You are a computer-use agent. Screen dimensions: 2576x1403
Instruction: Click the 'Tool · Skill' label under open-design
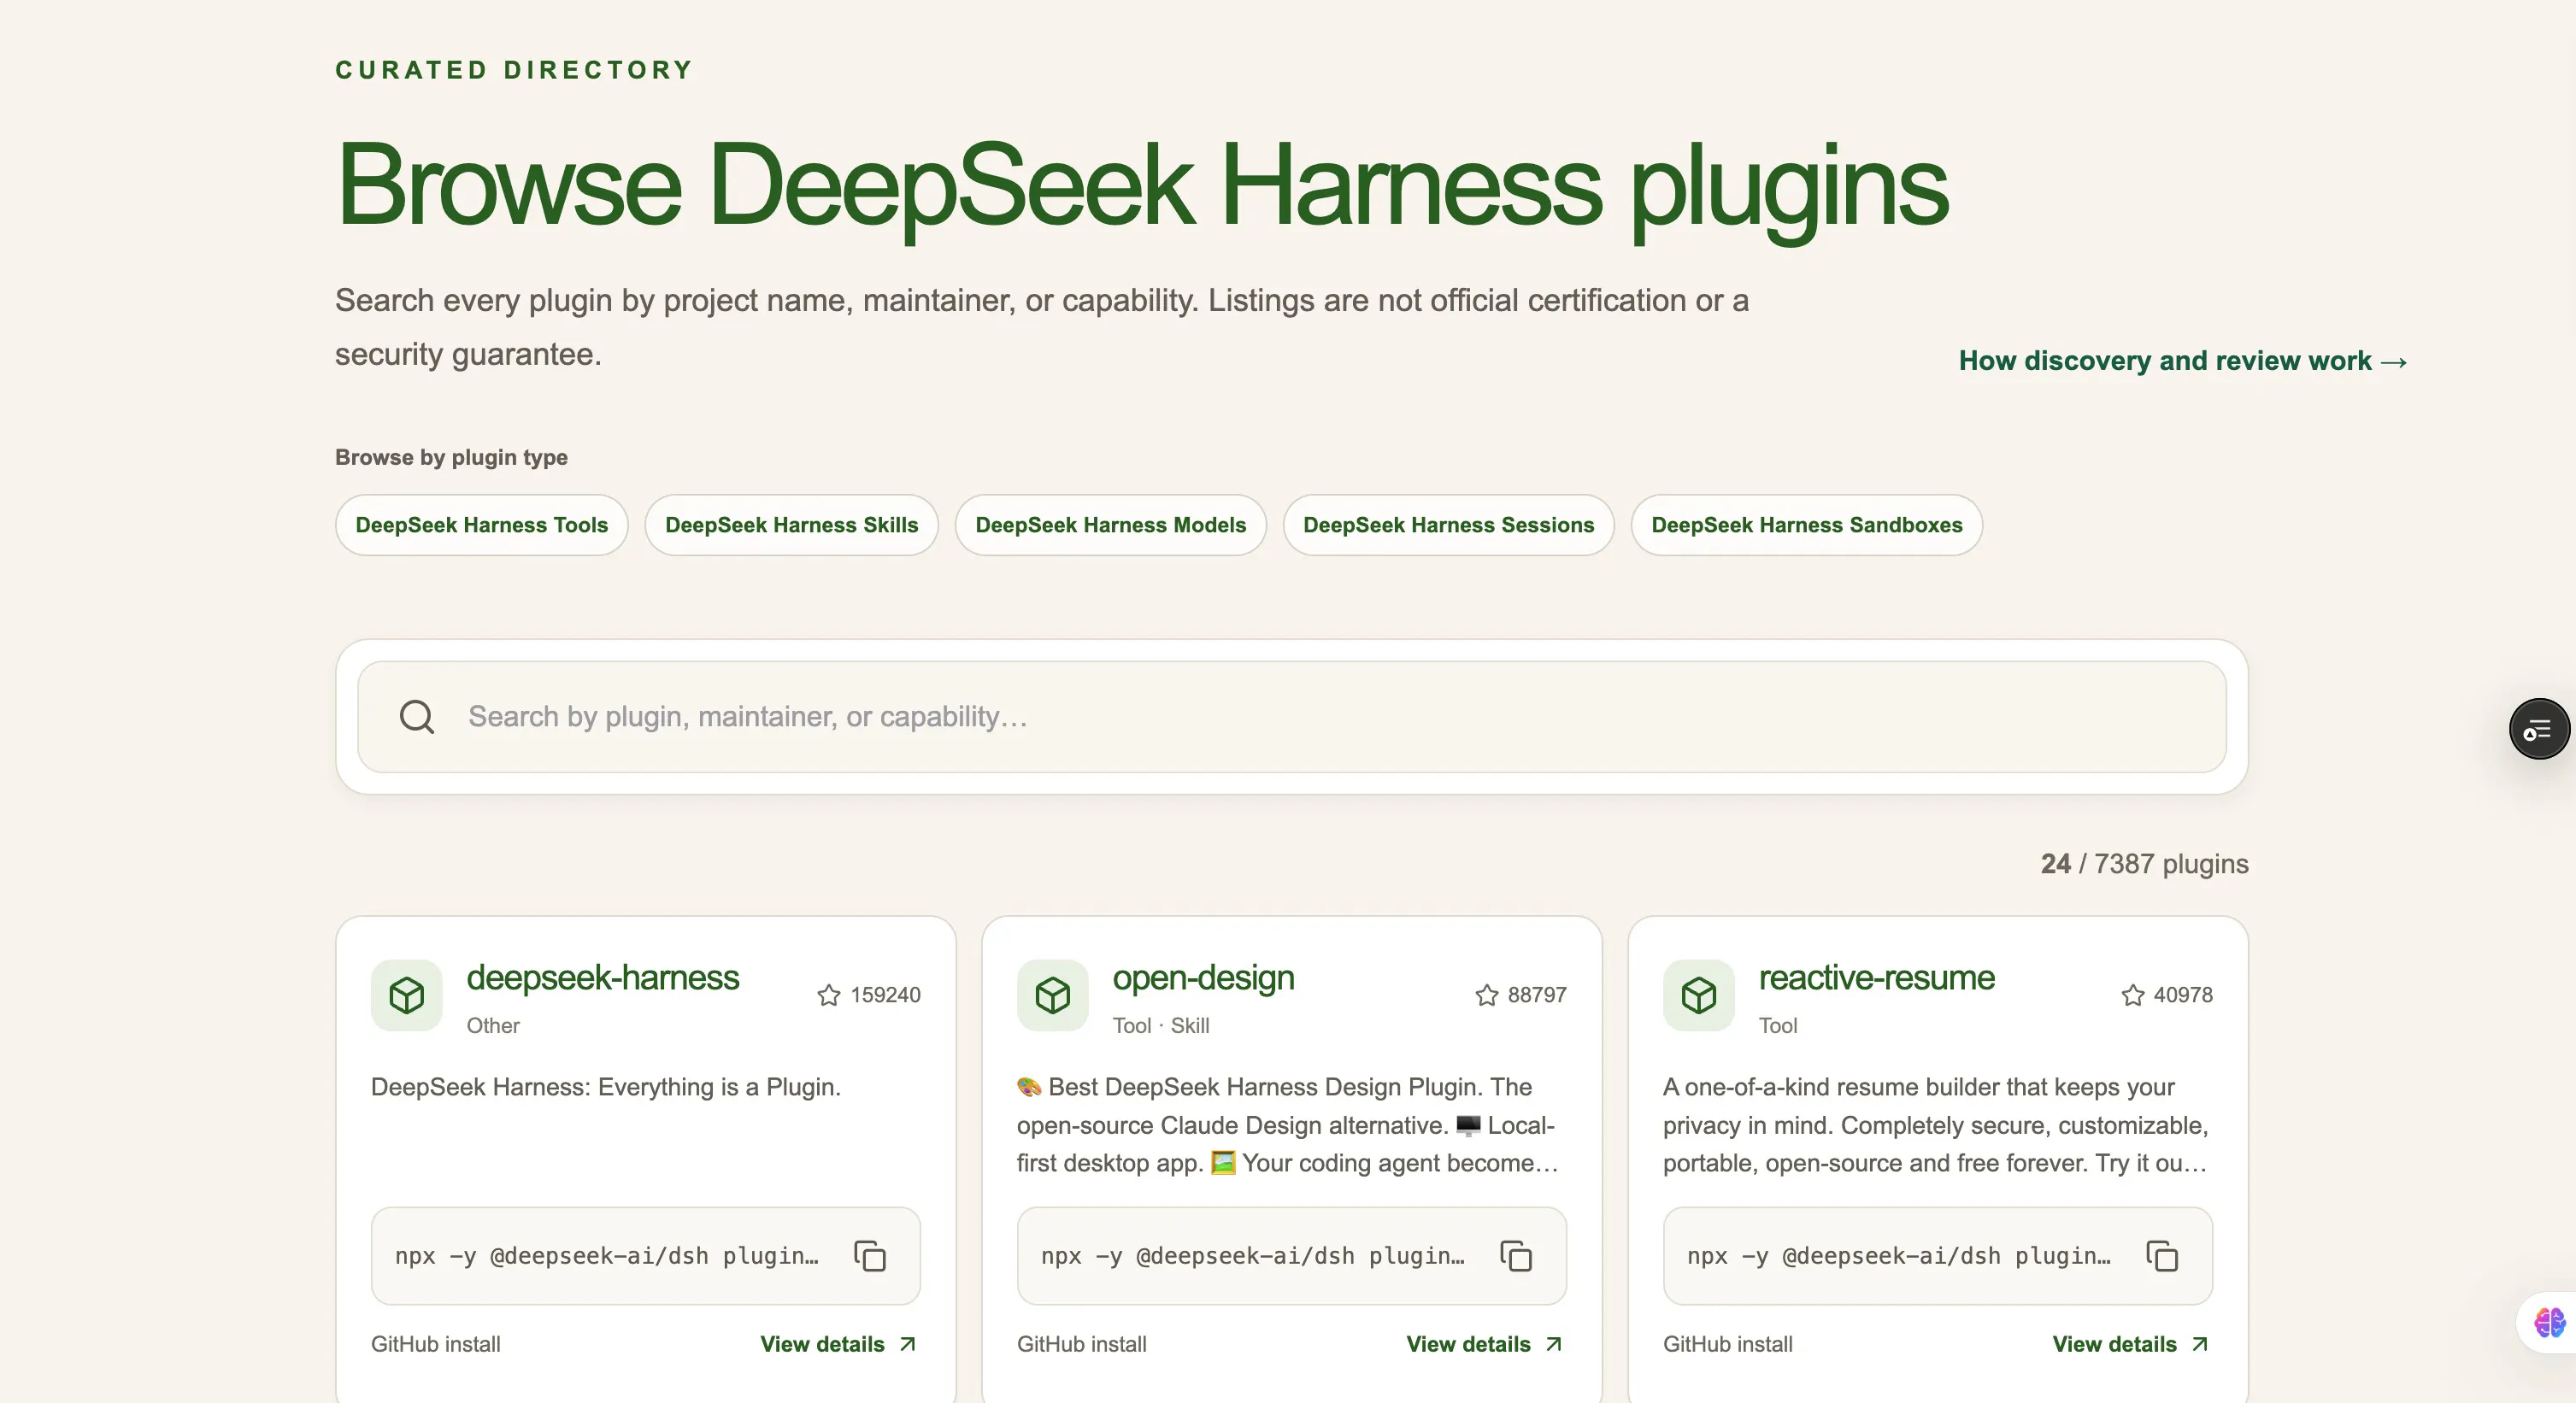[x=1161, y=1026]
